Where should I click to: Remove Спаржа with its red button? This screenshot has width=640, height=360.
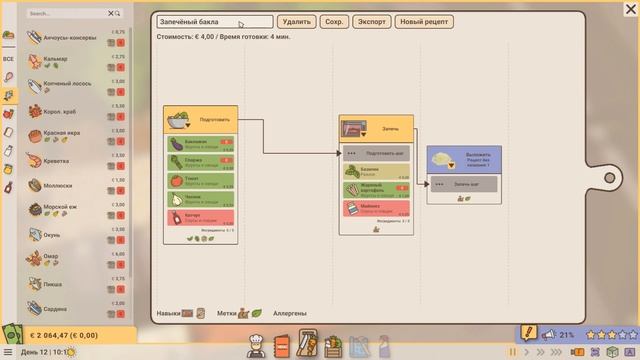[227, 160]
